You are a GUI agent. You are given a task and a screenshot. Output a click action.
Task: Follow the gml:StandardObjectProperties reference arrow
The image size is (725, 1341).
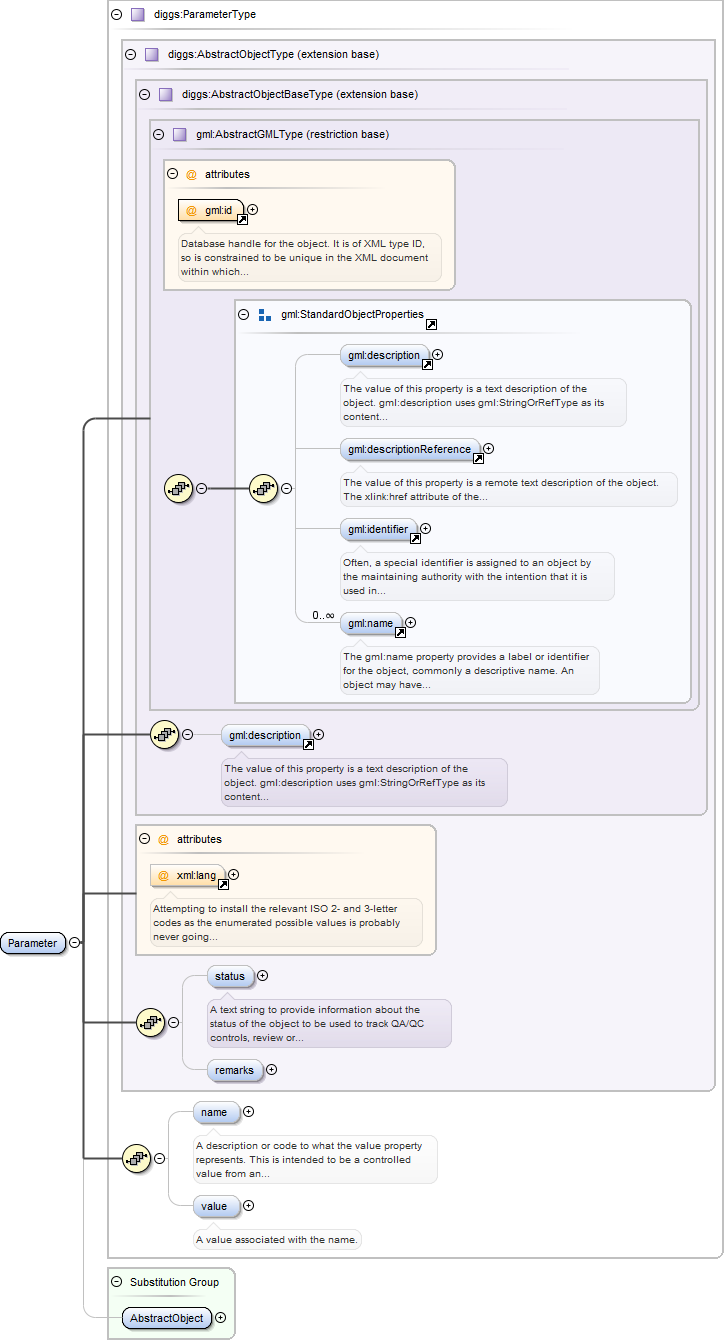pos(431,325)
